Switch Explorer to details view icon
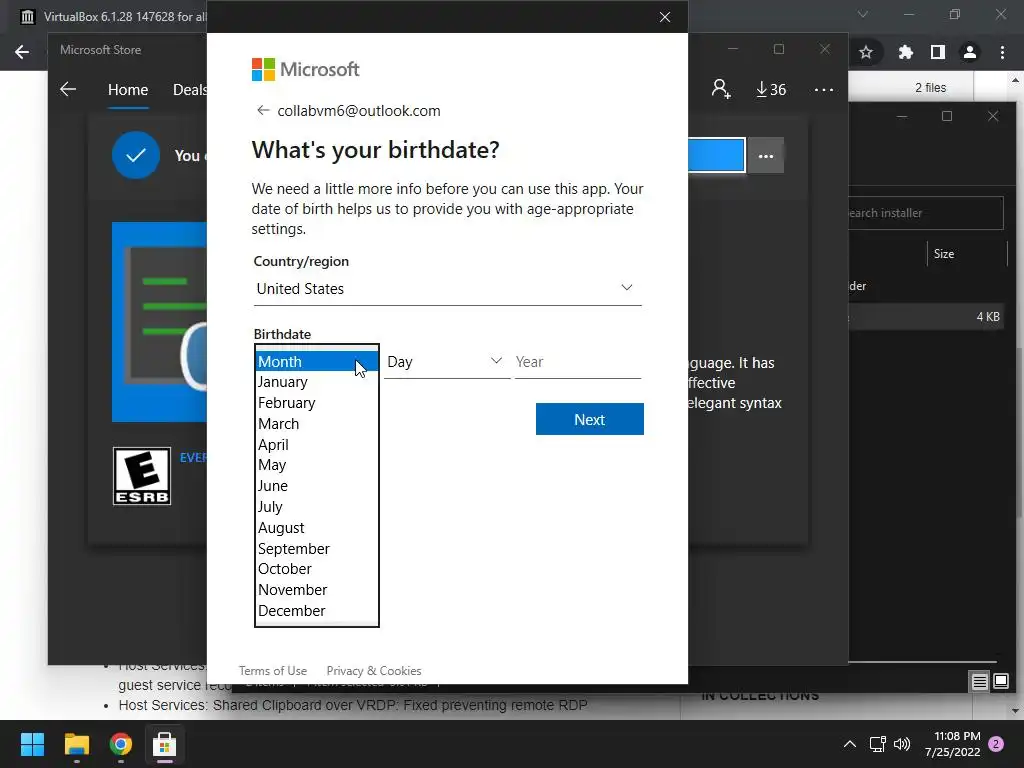 click(x=980, y=682)
